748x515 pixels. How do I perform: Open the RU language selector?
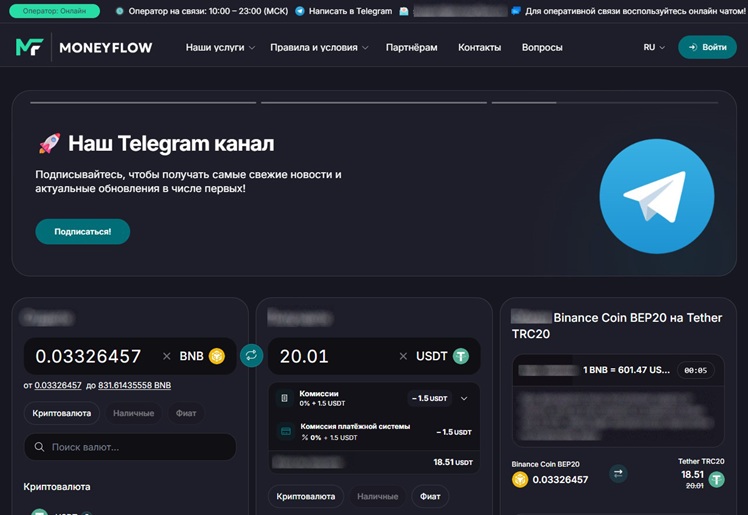click(654, 47)
